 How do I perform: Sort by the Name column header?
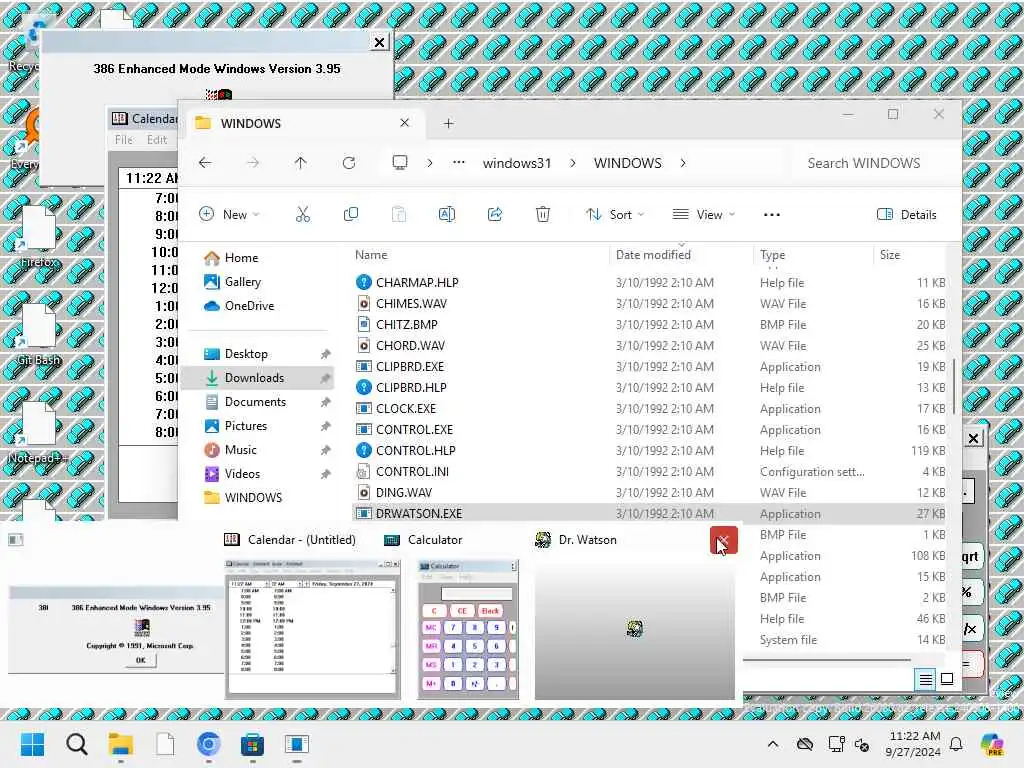[x=371, y=255]
